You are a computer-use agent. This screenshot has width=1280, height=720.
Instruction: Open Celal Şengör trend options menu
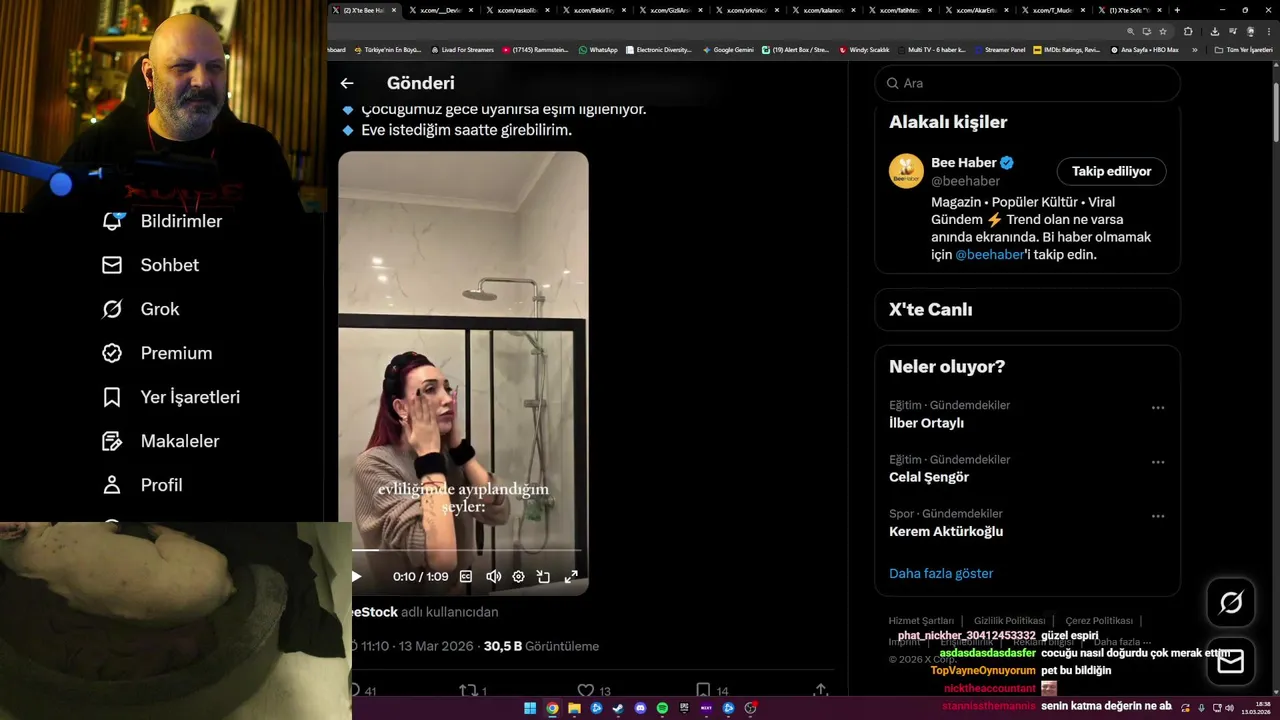tap(1158, 462)
